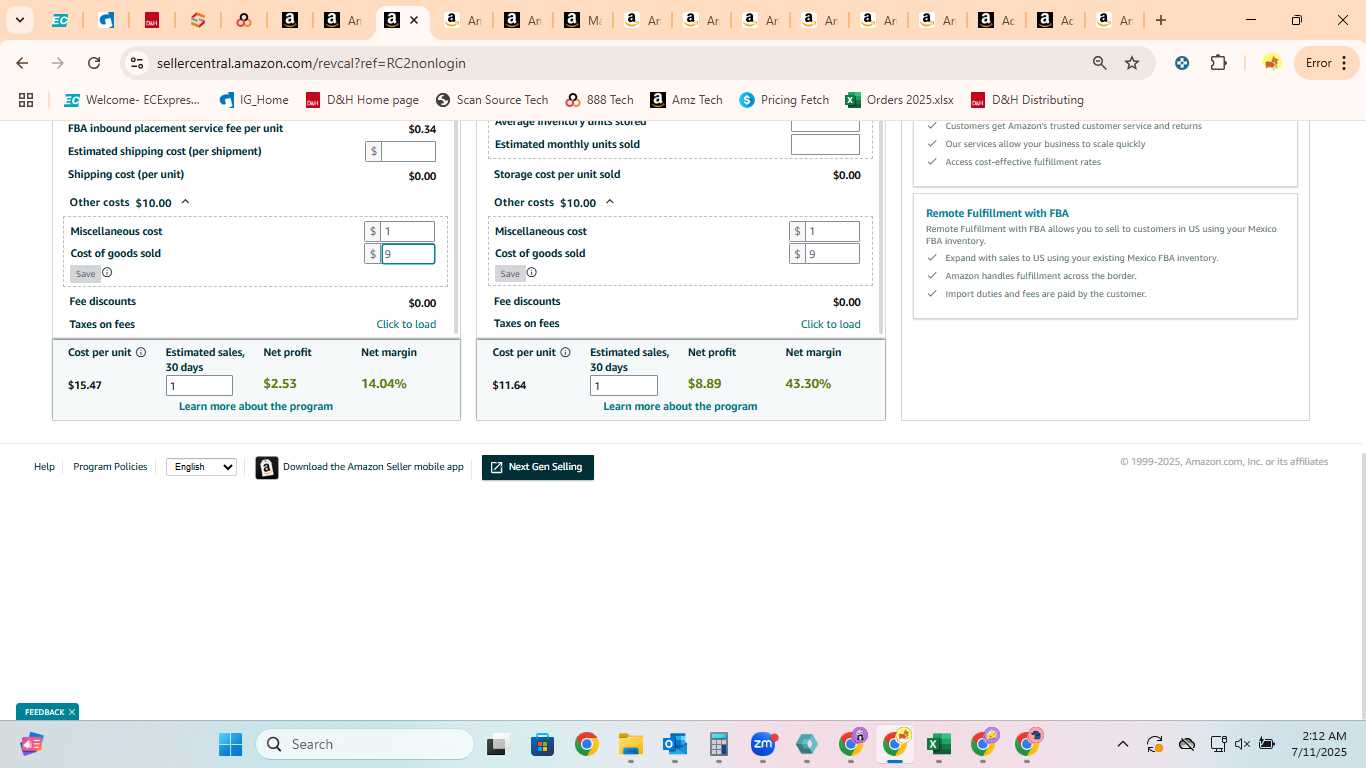Viewport: 1366px width, 768px height.
Task: Click the Next Gen Selling button
Action: 538,467
